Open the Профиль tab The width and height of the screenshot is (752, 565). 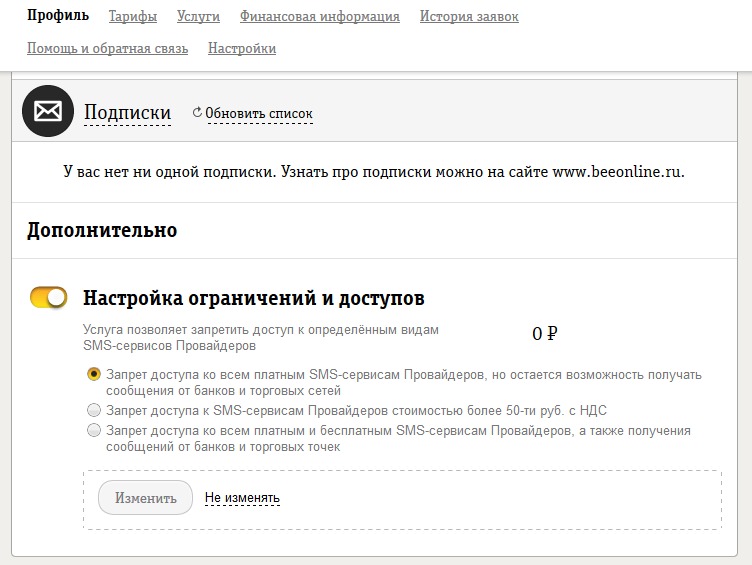(58, 15)
